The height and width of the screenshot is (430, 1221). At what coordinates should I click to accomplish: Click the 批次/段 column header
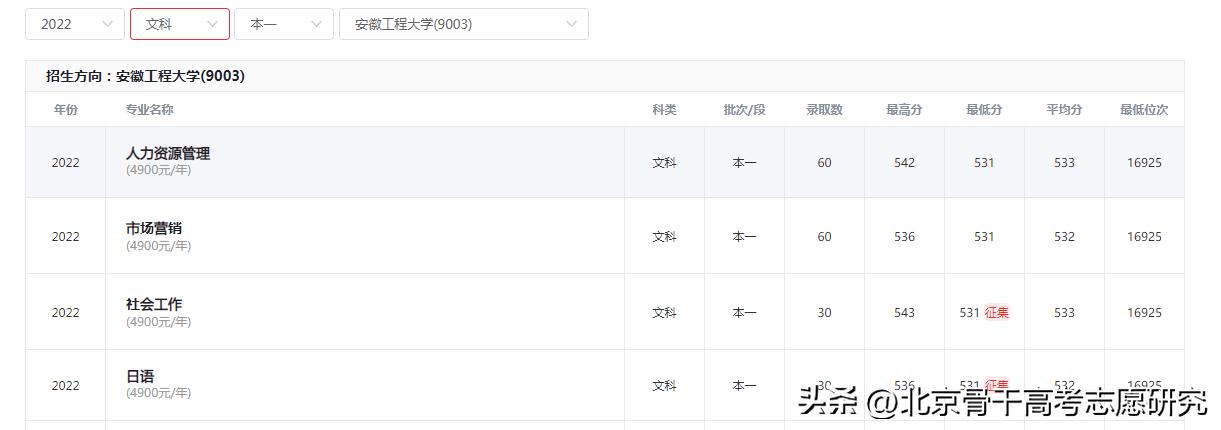coord(744,110)
